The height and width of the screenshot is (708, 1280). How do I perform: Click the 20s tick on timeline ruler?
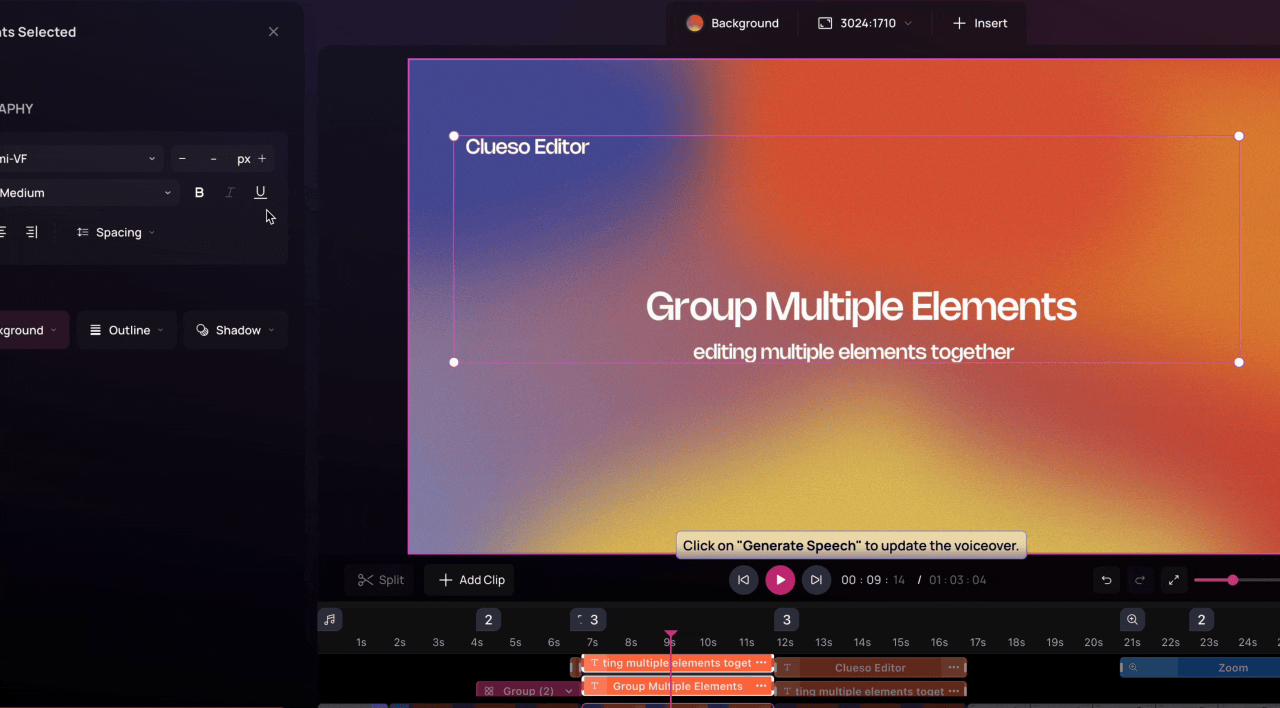pos(1093,642)
